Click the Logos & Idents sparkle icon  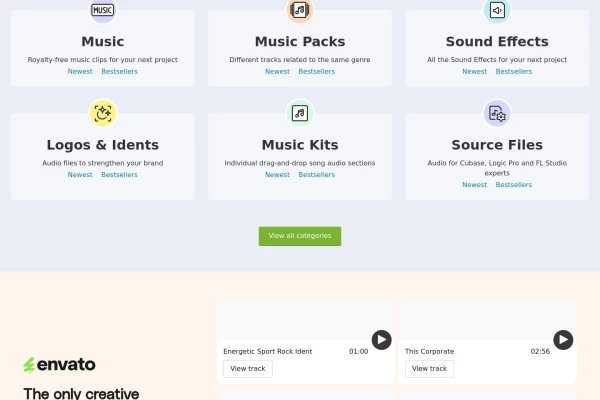pyautogui.click(x=103, y=113)
